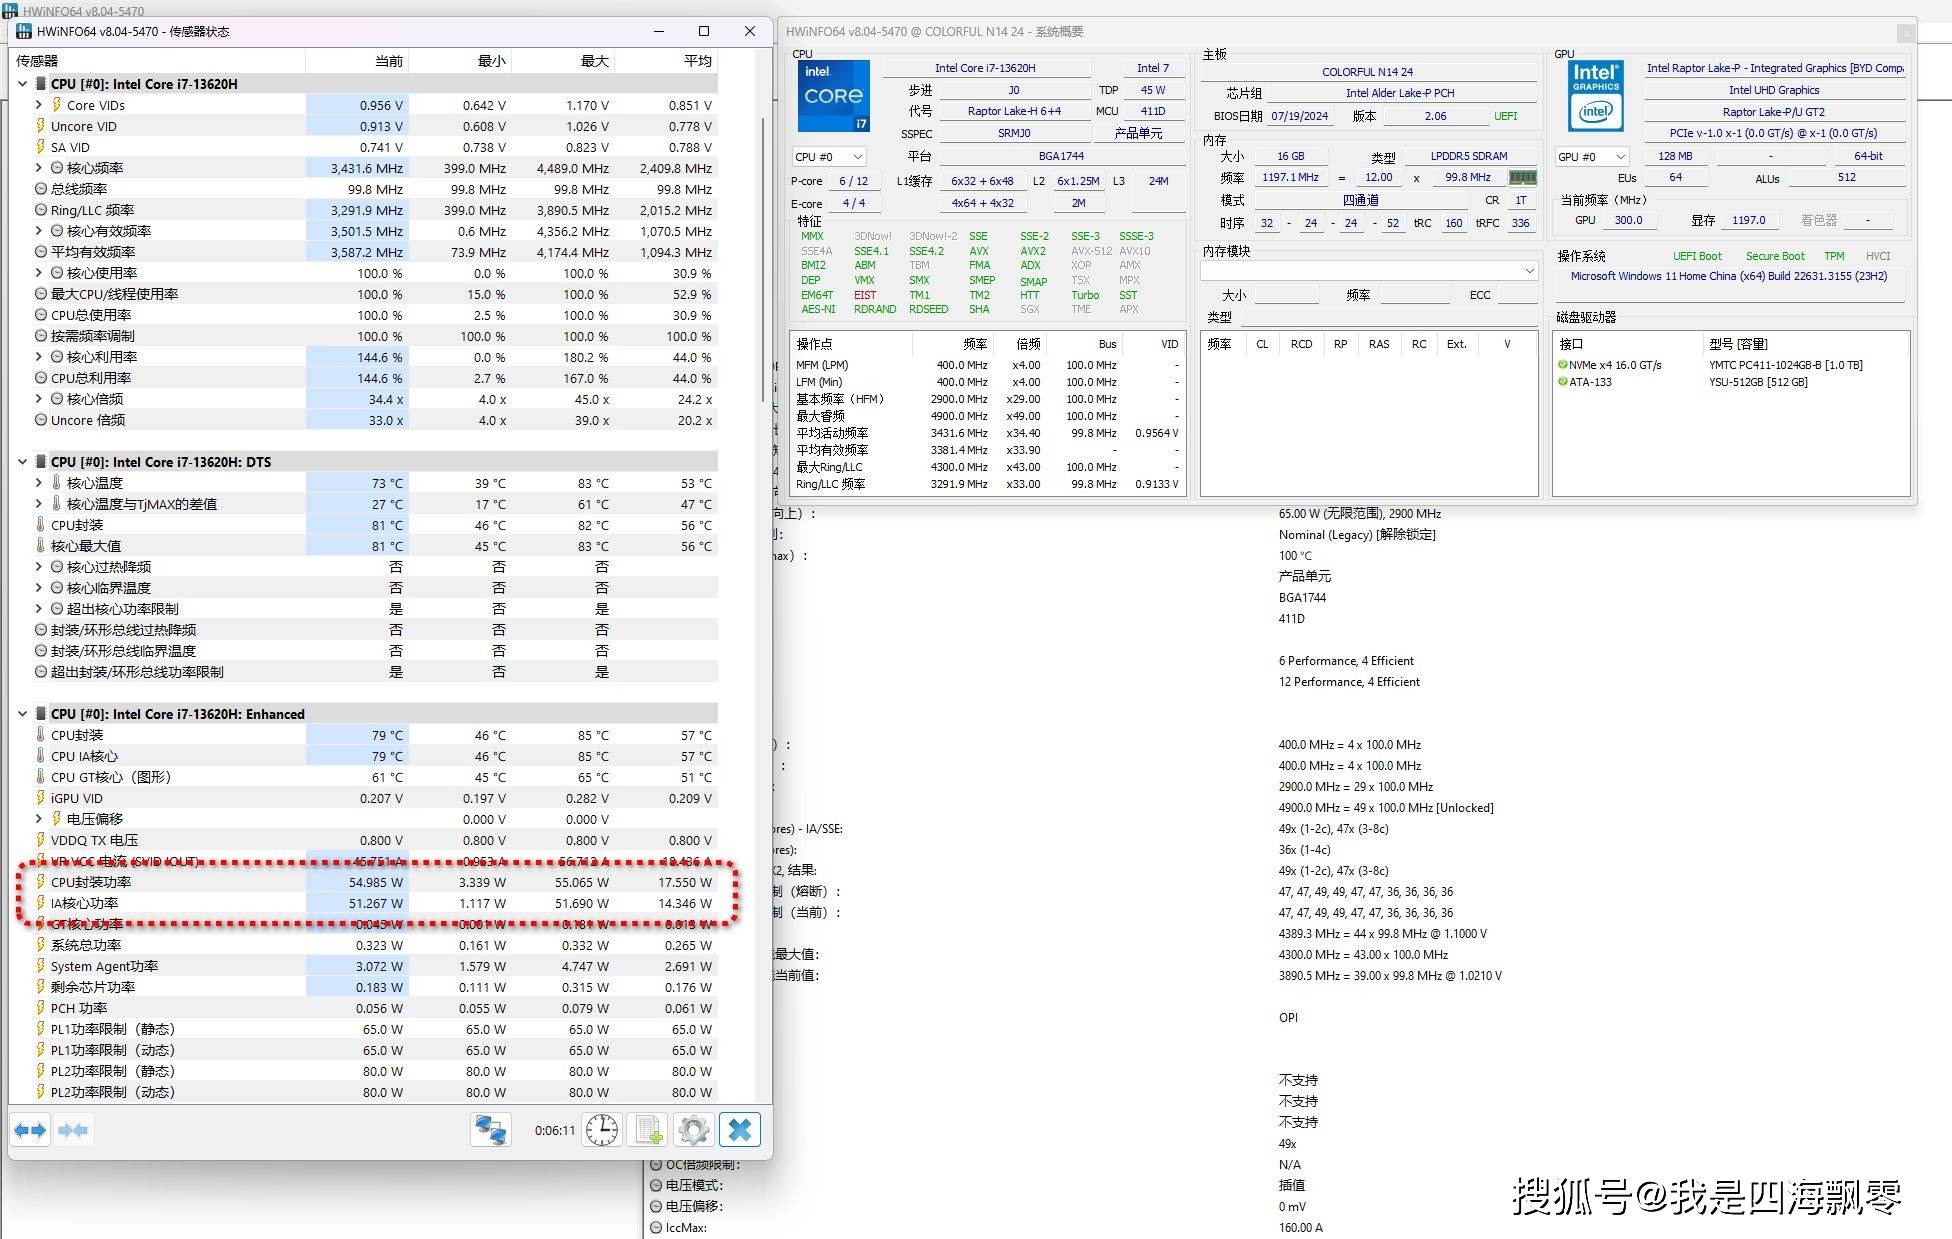Click the Uncore VID lightning icon
Image resolution: width=1952 pixels, height=1239 pixels.
pyautogui.click(x=41, y=126)
